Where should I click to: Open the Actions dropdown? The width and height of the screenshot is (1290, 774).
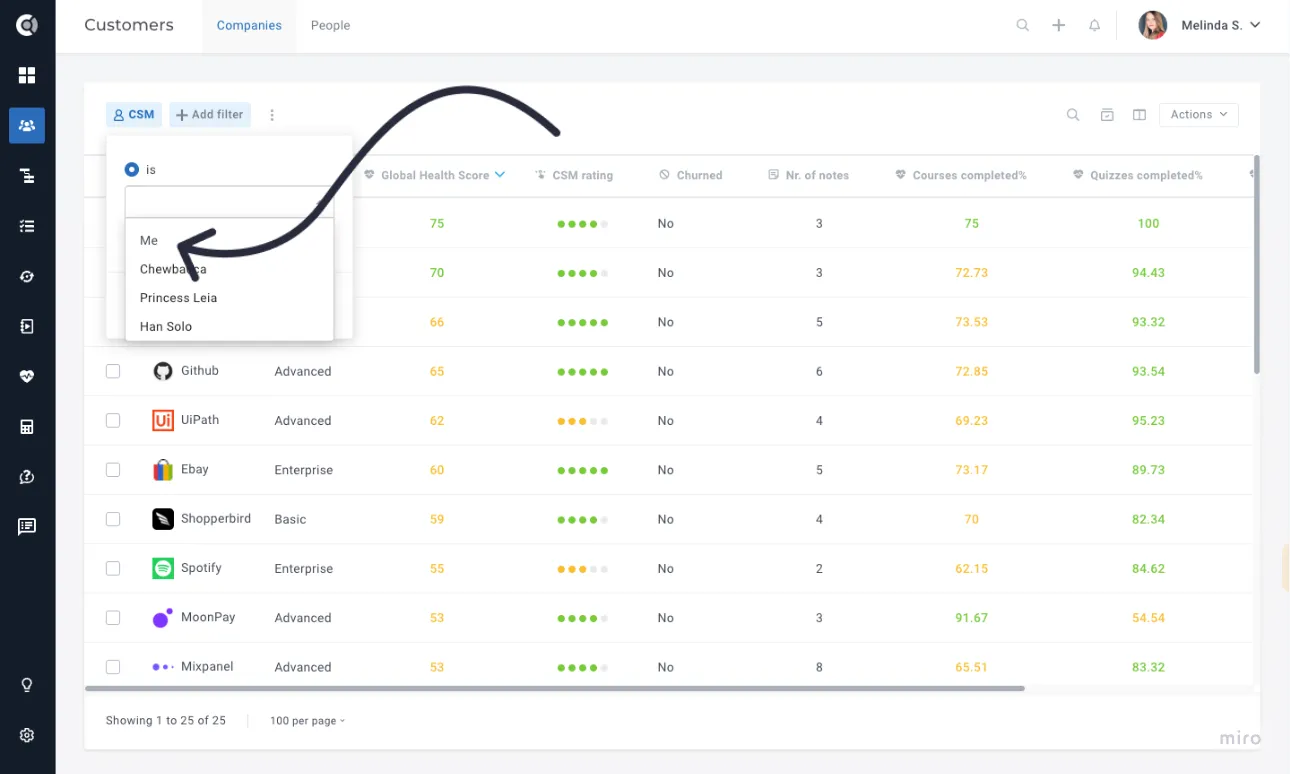(x=1199, y=115)
